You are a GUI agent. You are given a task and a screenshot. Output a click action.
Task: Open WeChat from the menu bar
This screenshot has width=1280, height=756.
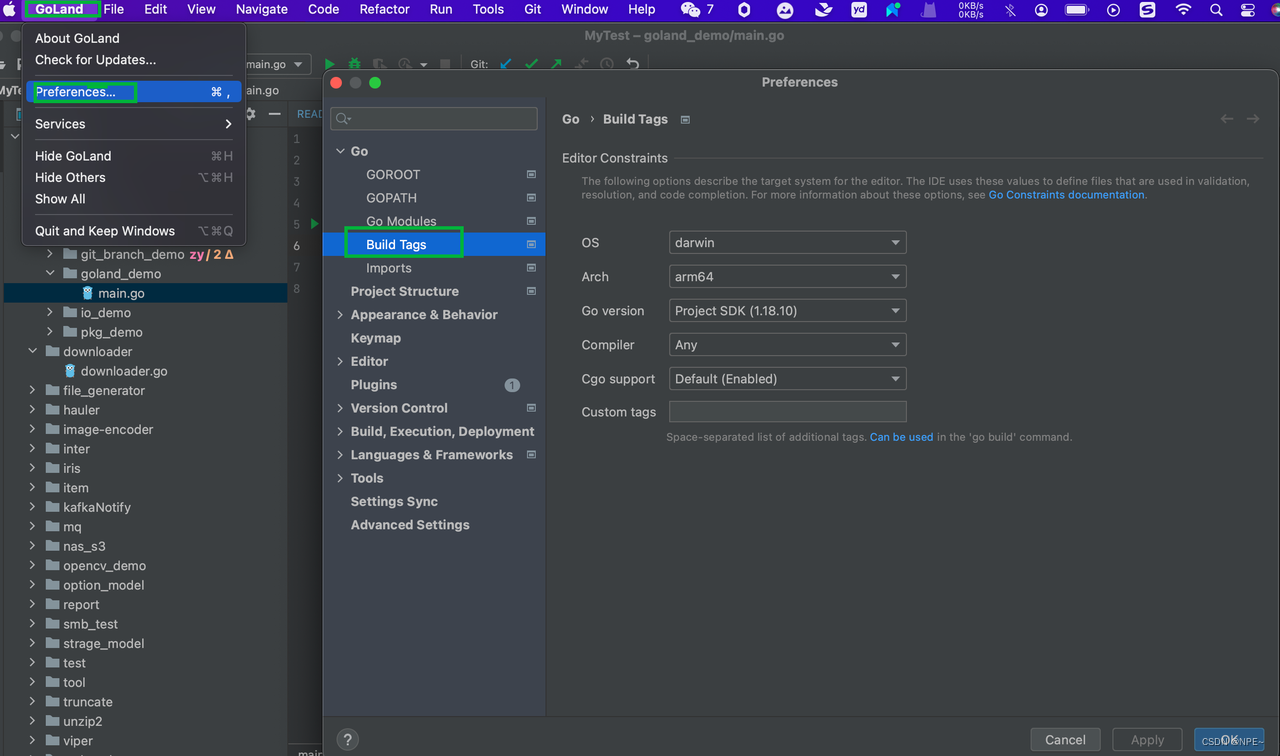(690, 10)
